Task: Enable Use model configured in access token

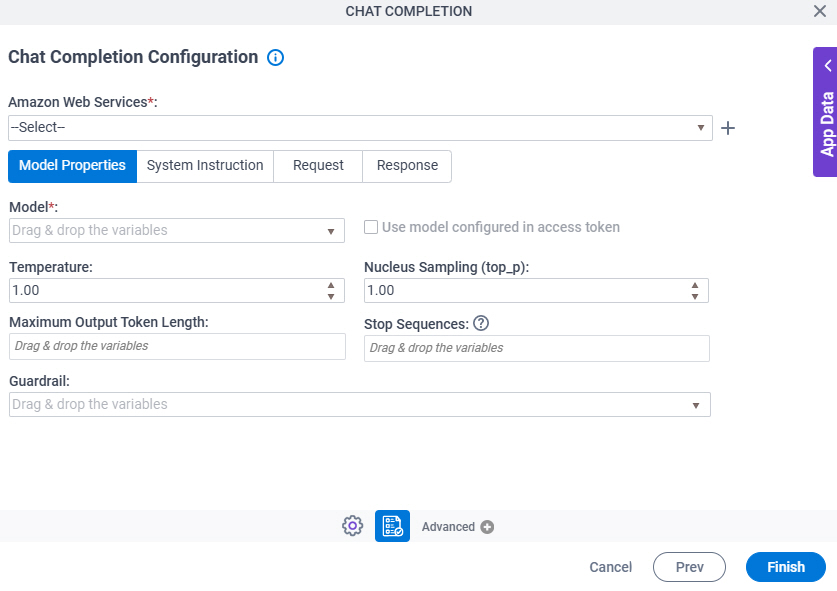Action: [371, 227]
